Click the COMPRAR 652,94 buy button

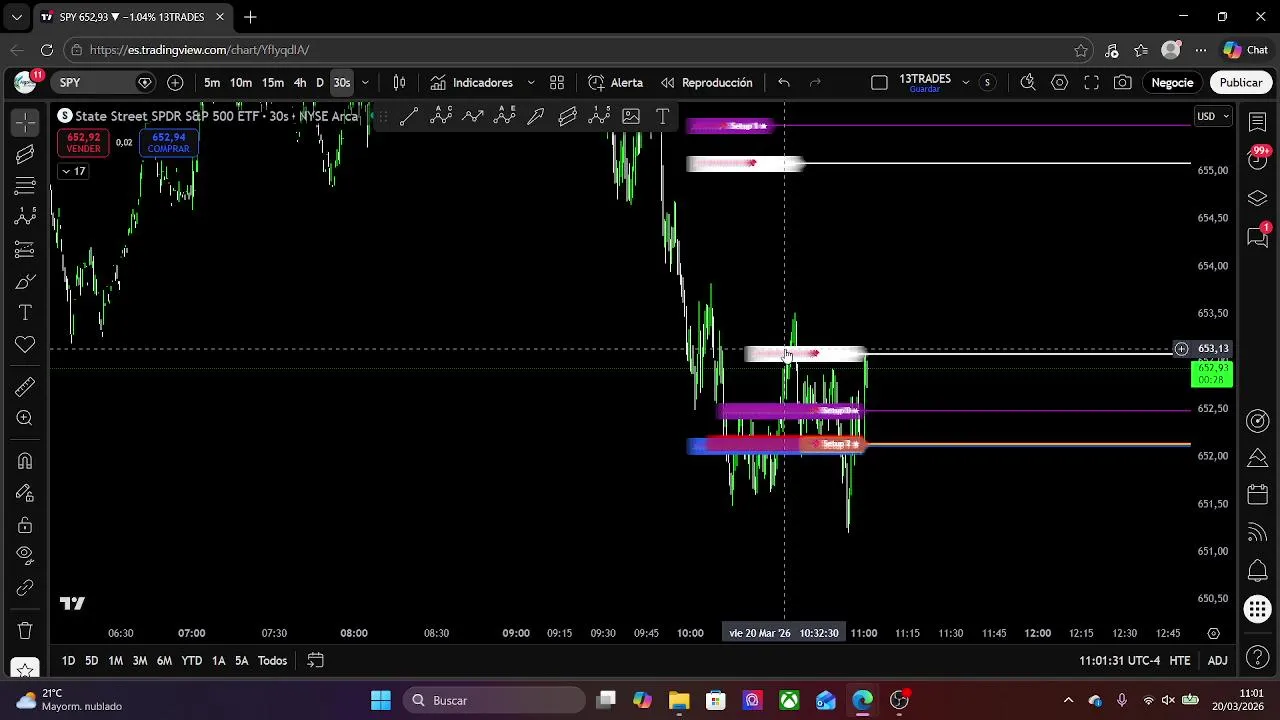[x=168, y=143]
